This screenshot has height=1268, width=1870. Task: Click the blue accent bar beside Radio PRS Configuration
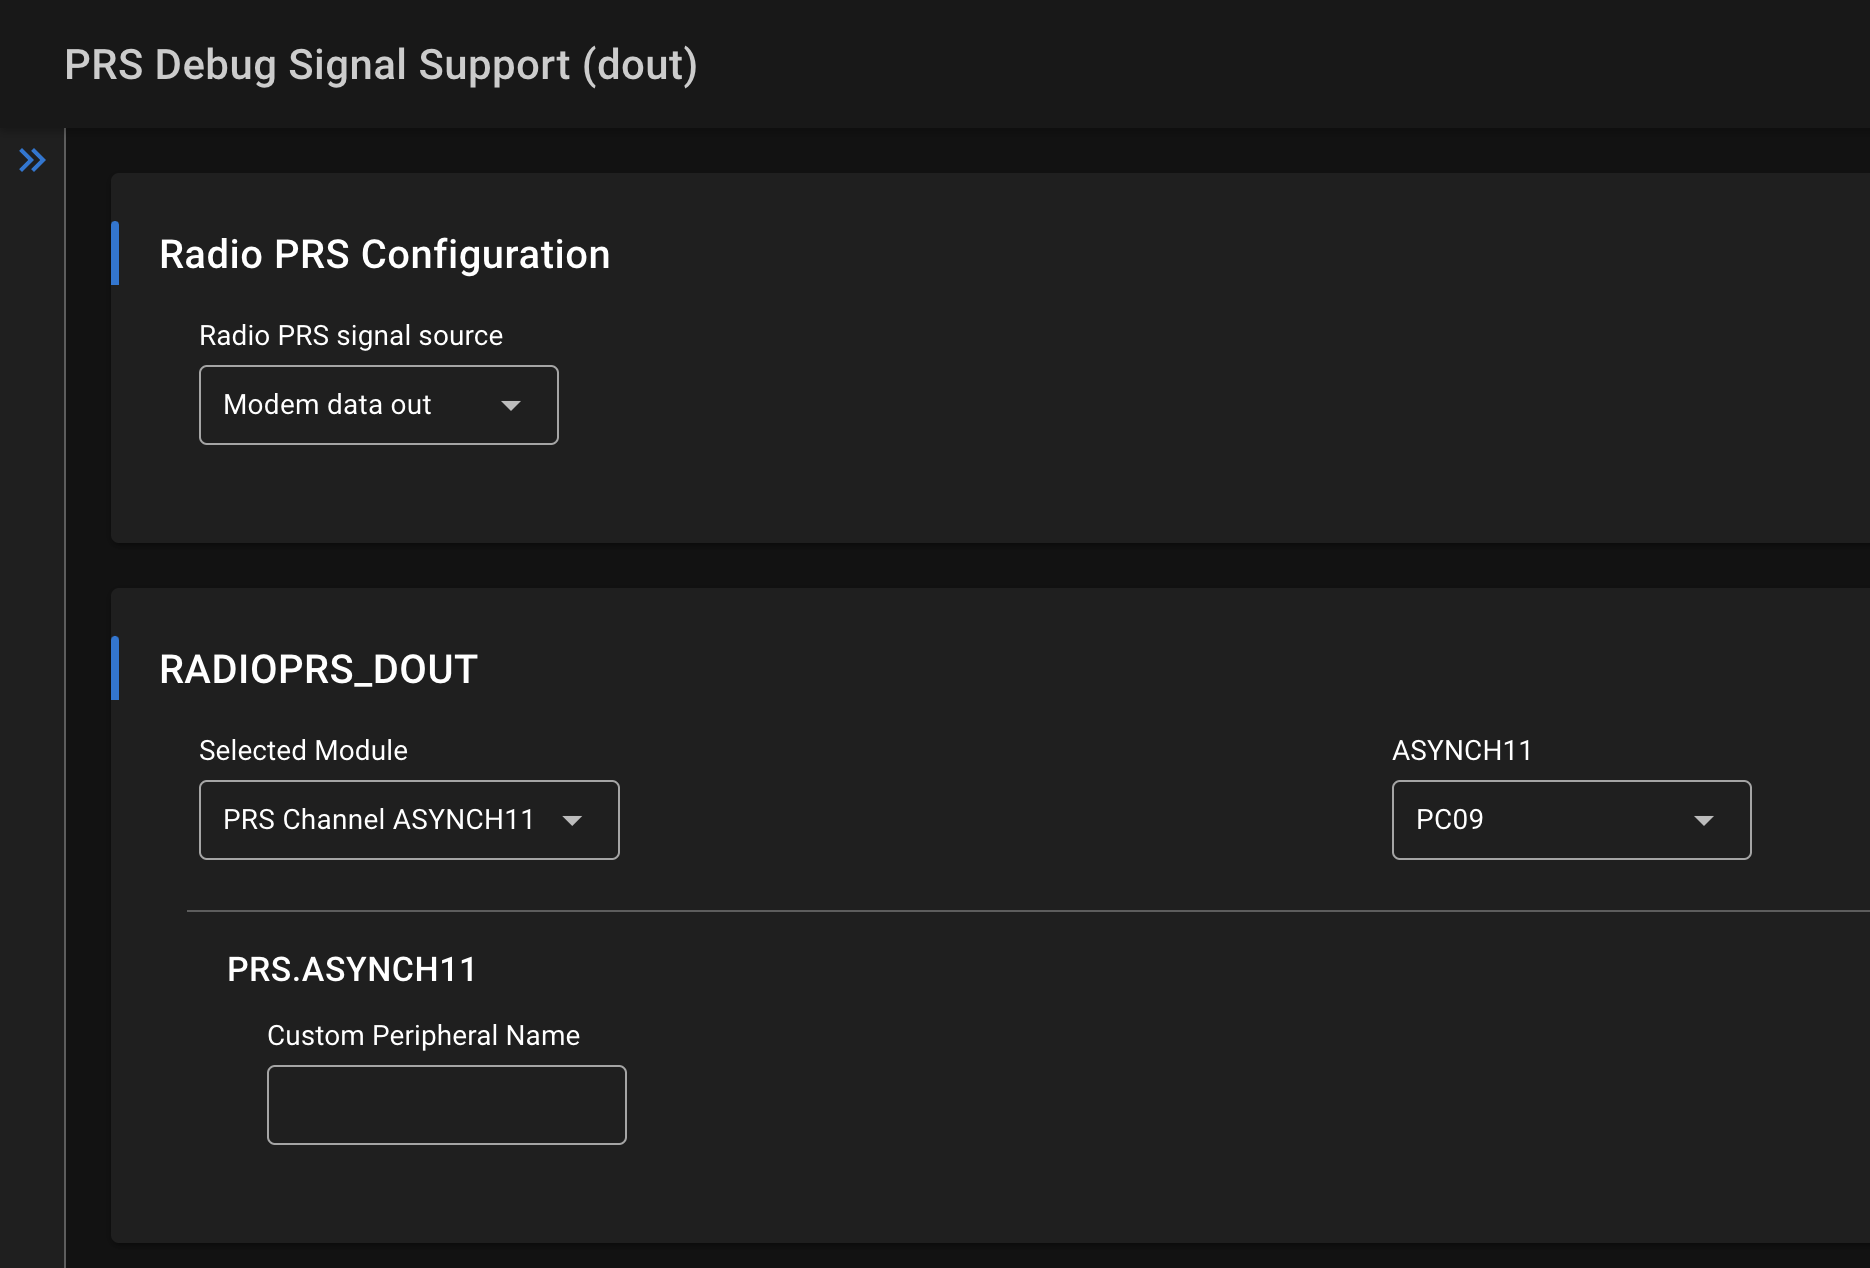[x=116, y=254]
